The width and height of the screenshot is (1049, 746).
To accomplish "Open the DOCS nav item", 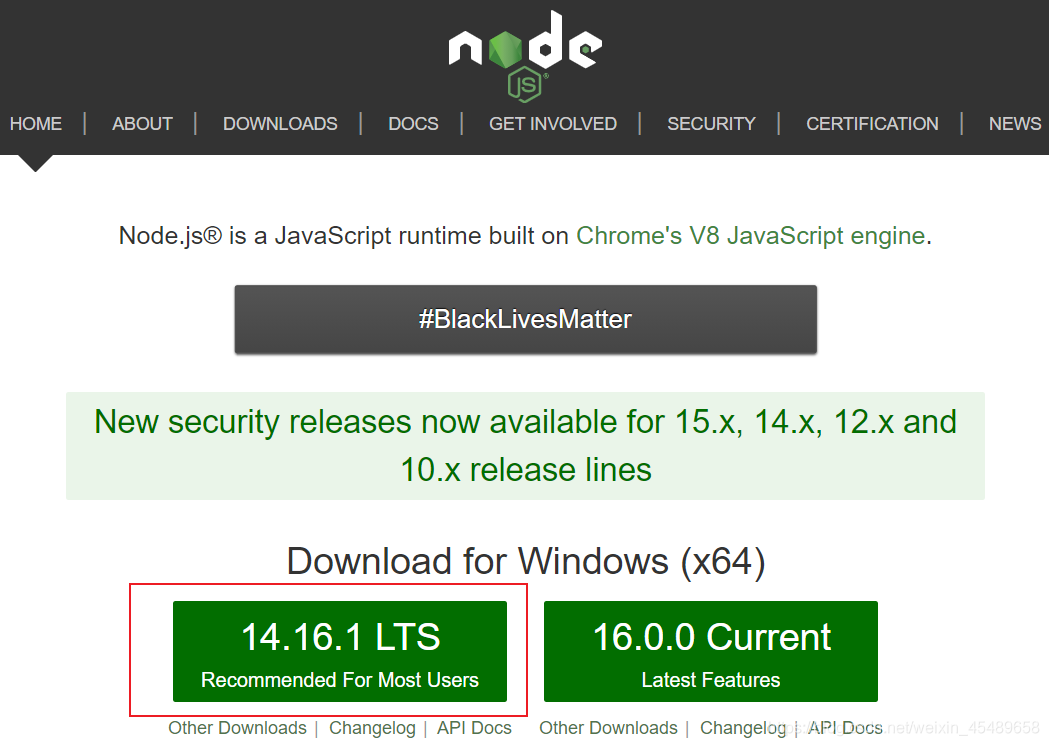I will click(413, 124).
